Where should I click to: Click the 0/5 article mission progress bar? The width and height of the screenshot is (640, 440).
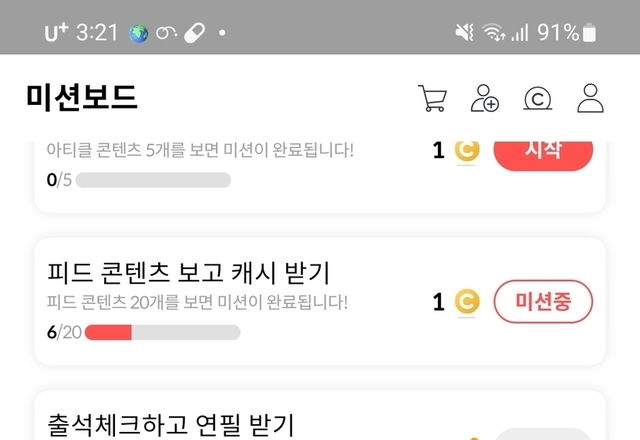pyautogui.click(x=153, y=180)
